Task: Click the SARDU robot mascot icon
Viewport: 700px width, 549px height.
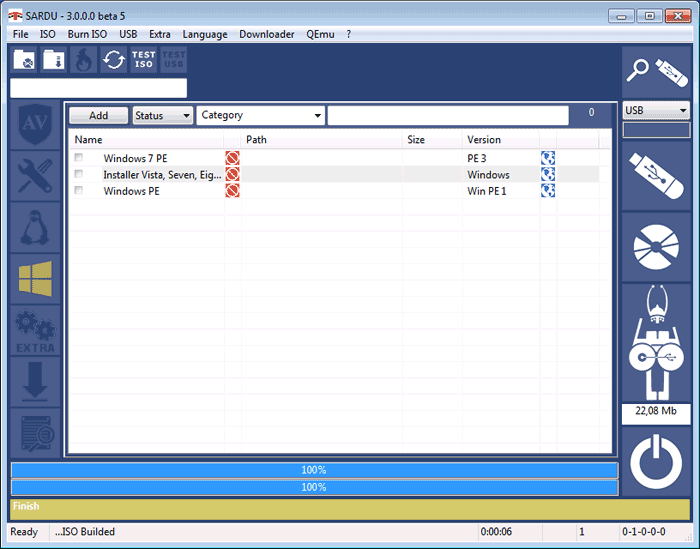Action: coord(656,343)
